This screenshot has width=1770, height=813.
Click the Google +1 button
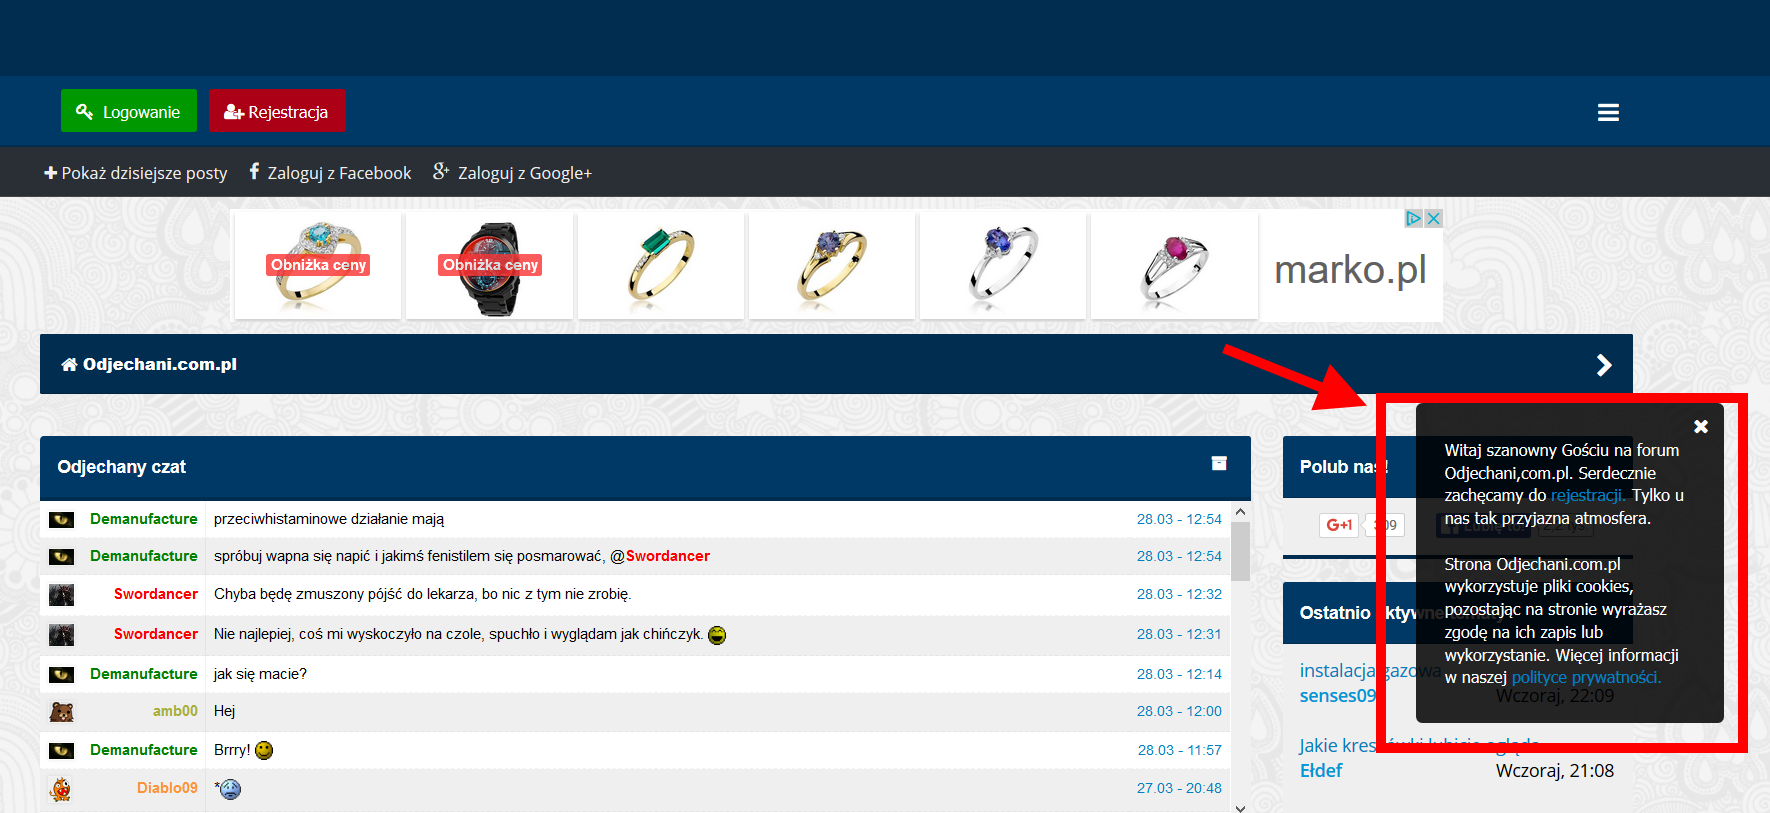pos(1339,525)
